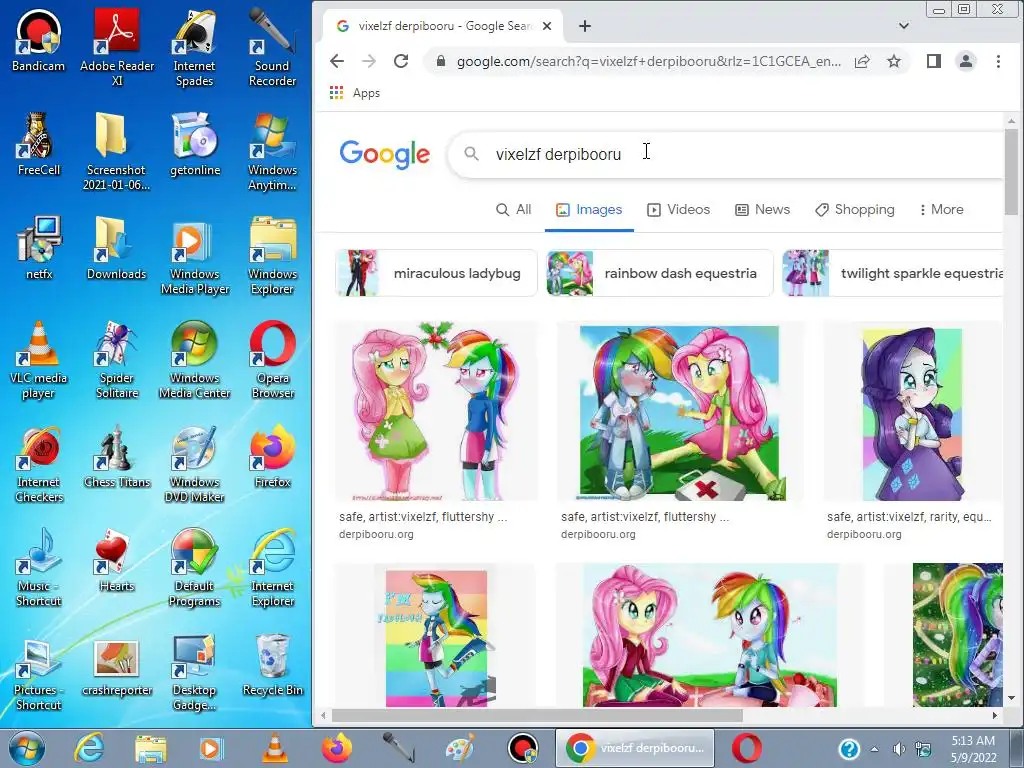1024x768 pixels.
Task: Select the Firefox desktop icon
Action: click(272, 456)
